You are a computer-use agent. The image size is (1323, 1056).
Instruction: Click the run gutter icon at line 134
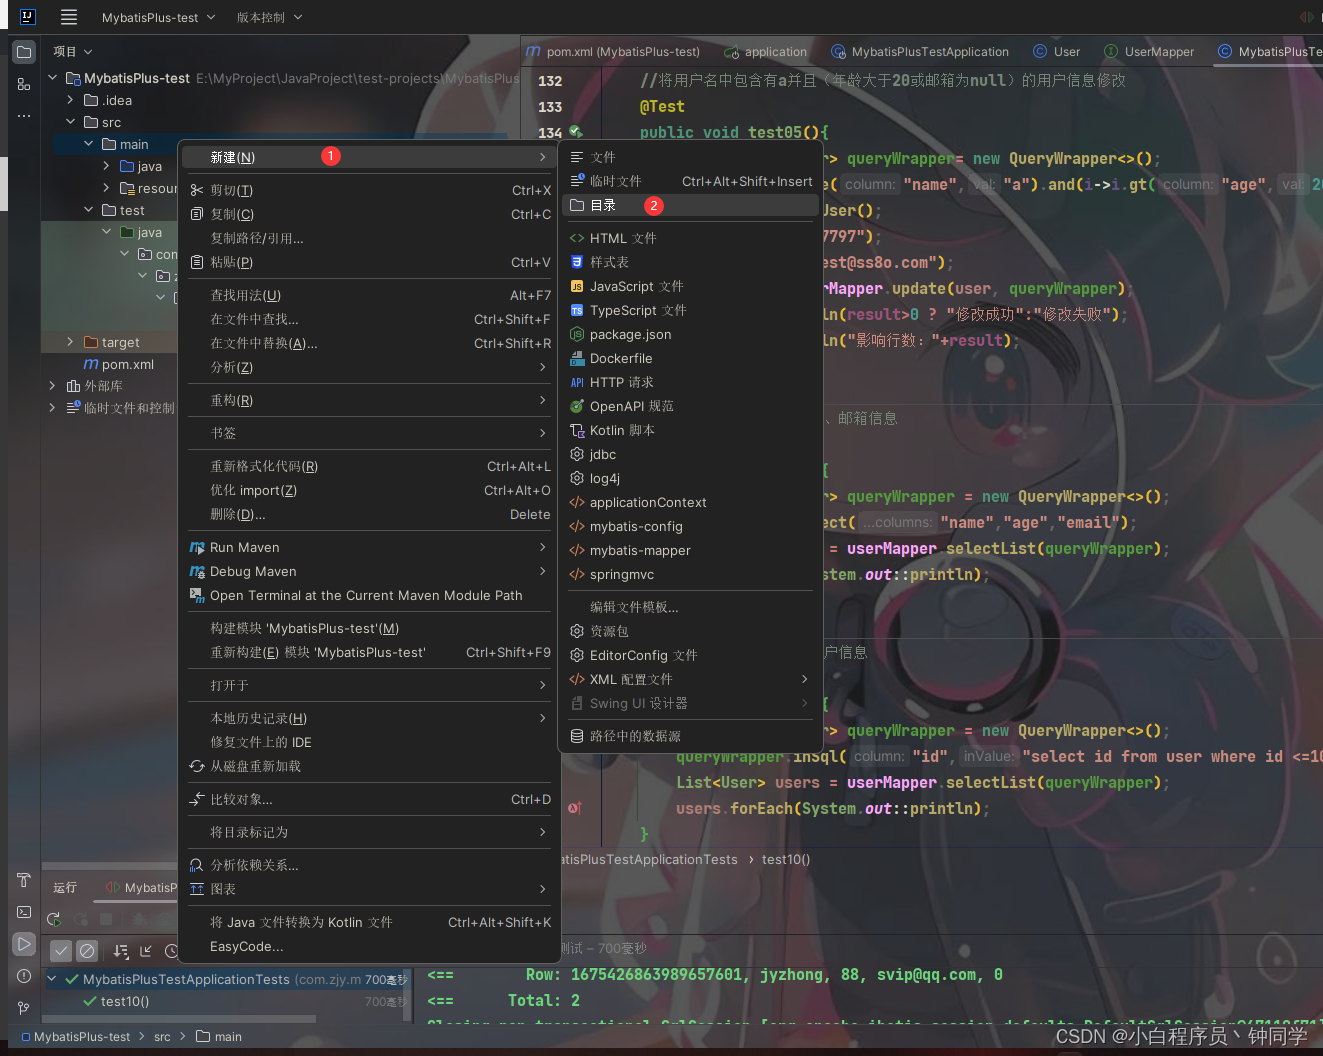pos(575,132)
